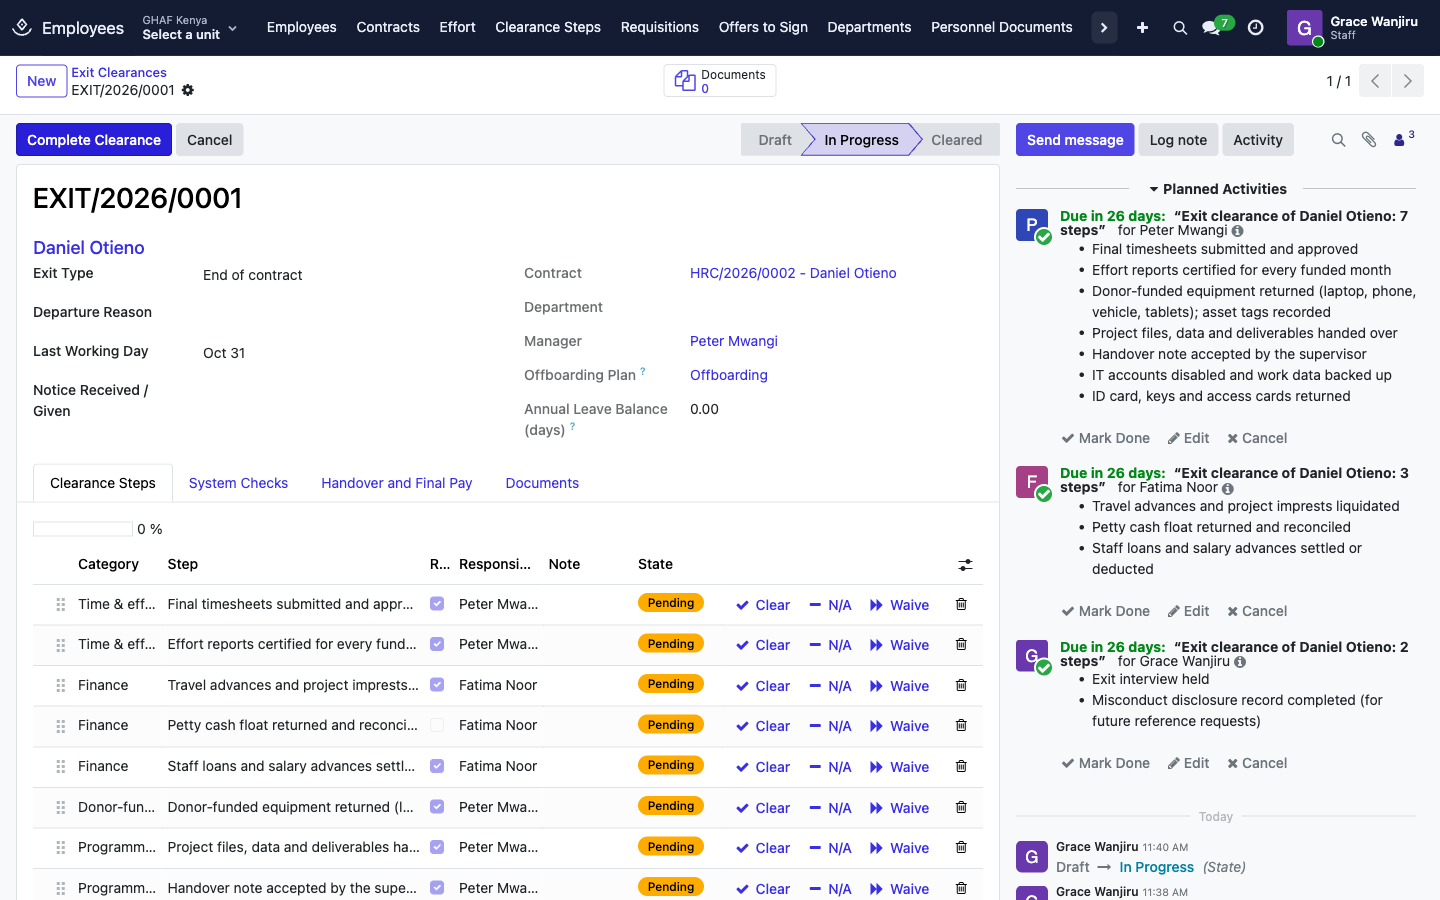Click the gear icon beside EXIT/2026/0001
1440x900 pixels.
pyautogui.click(x=188, y=90)
